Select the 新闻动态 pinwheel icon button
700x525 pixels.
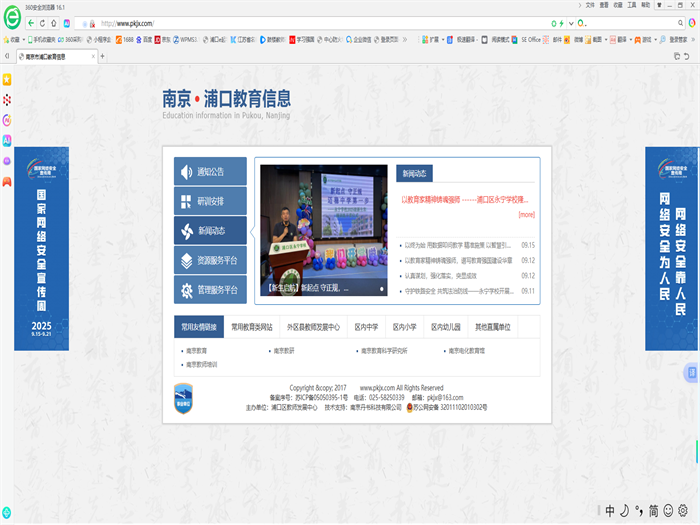(x=186, y=231)
